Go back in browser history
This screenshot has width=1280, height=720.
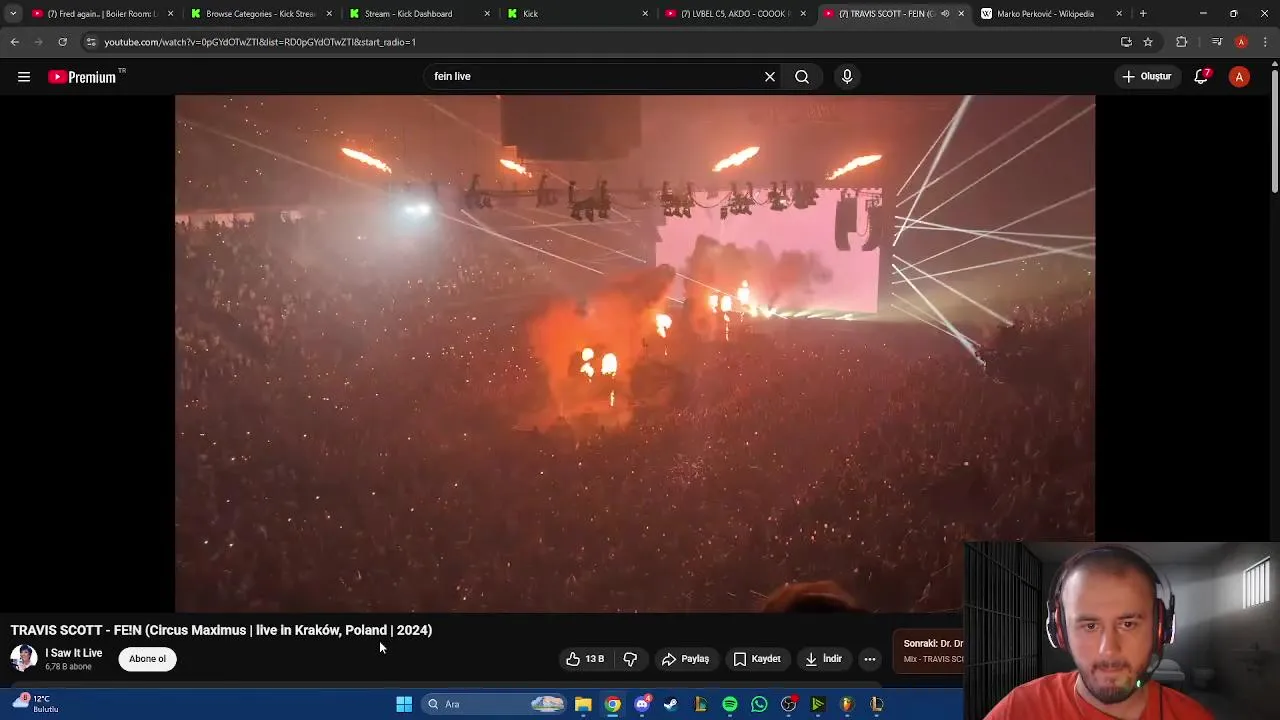click(x=15, y=42)
